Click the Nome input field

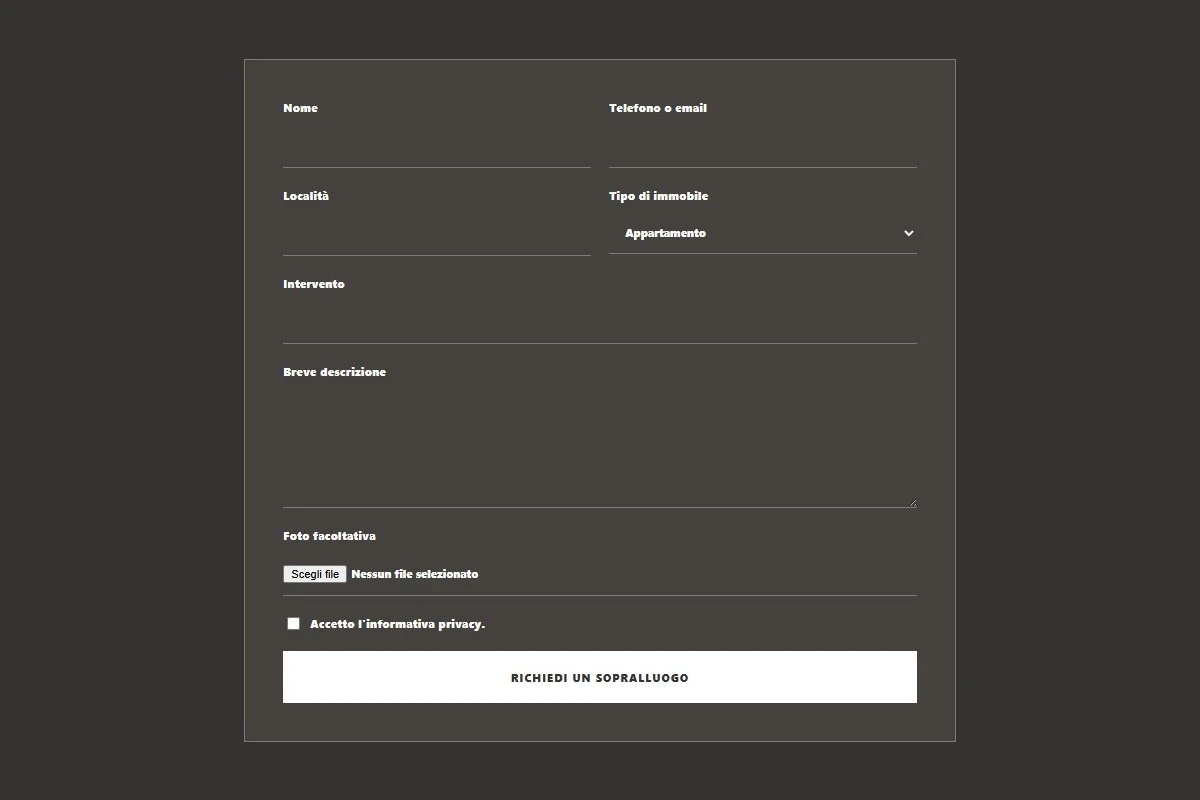click(x=436, y=145)
